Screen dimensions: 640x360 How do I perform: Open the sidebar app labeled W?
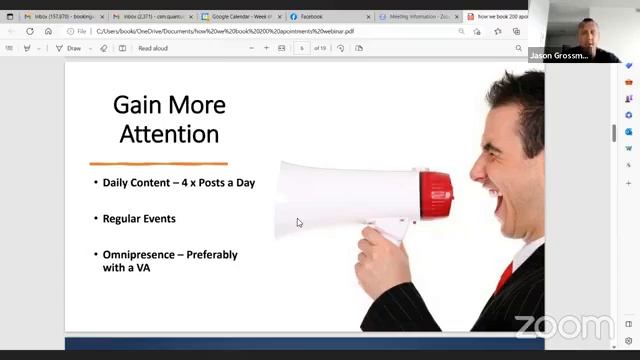pyautogui.click(x=629, y=148)
